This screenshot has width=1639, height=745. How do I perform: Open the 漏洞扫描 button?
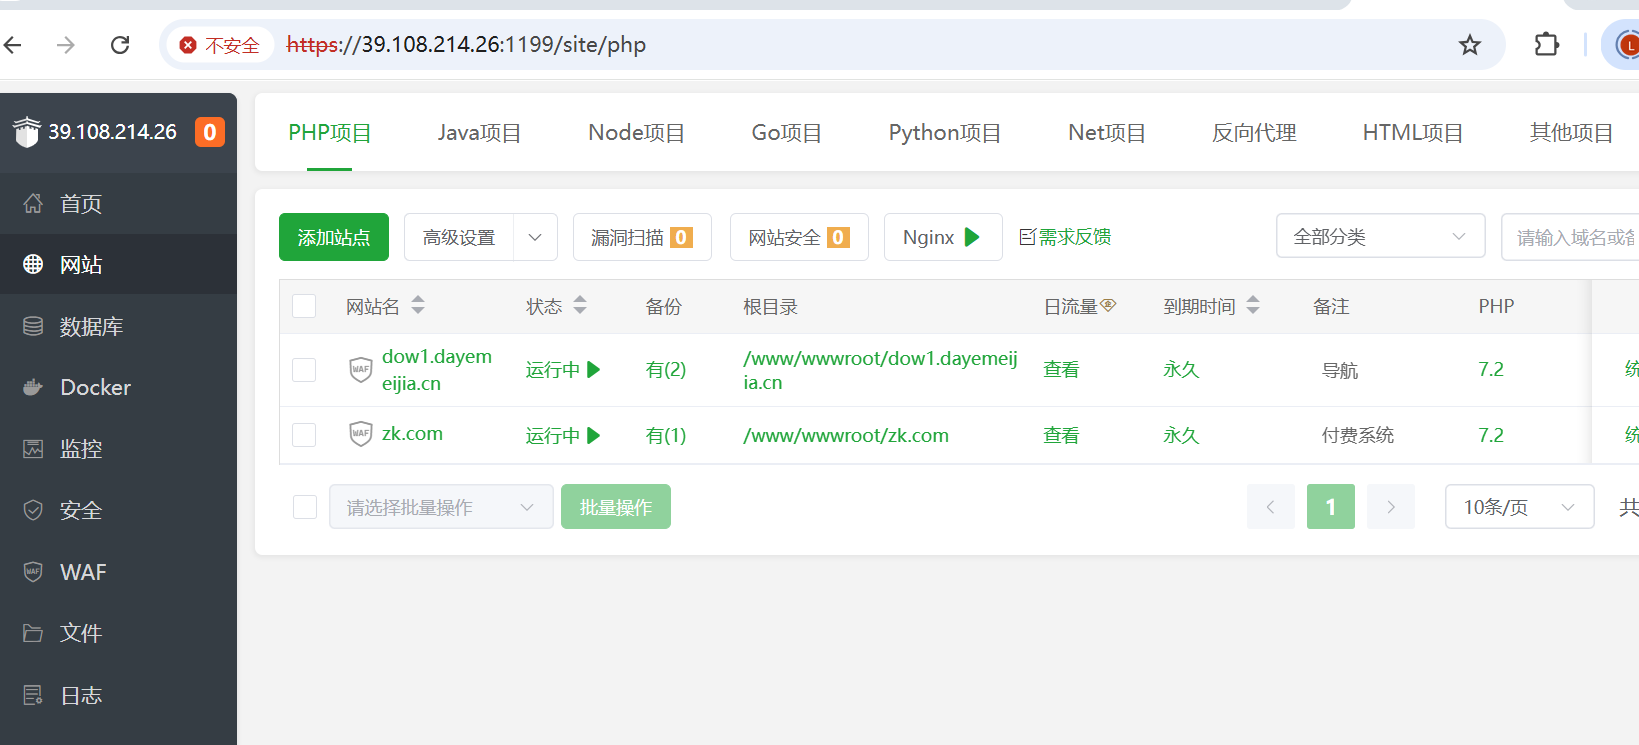(642, 237)
